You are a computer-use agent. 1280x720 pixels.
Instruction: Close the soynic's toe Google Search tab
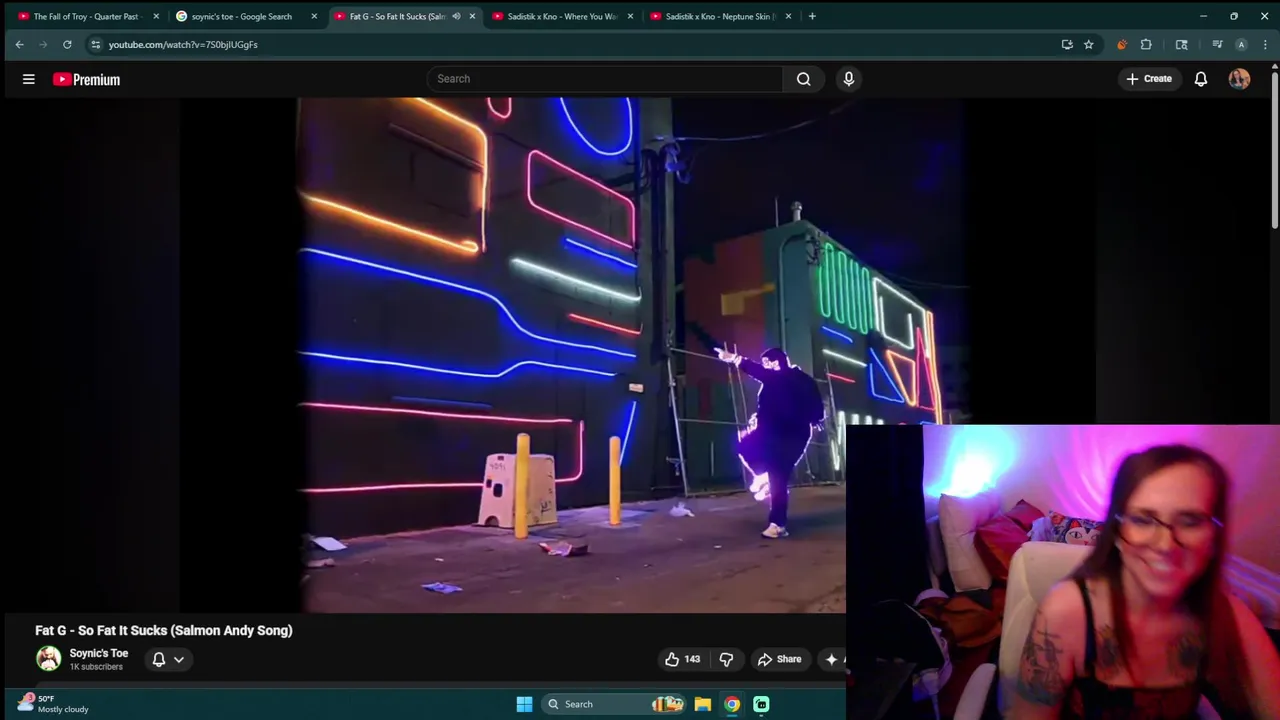click(314, 16)
